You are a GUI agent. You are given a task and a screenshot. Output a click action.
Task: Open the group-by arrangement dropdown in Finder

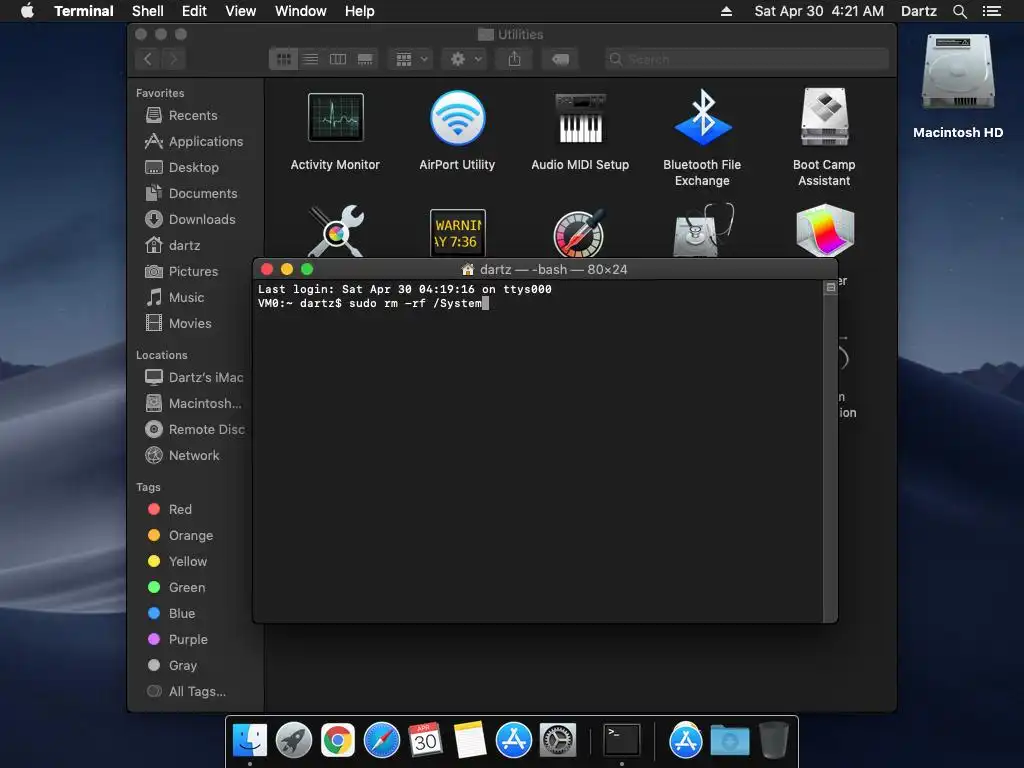[411, 59]
